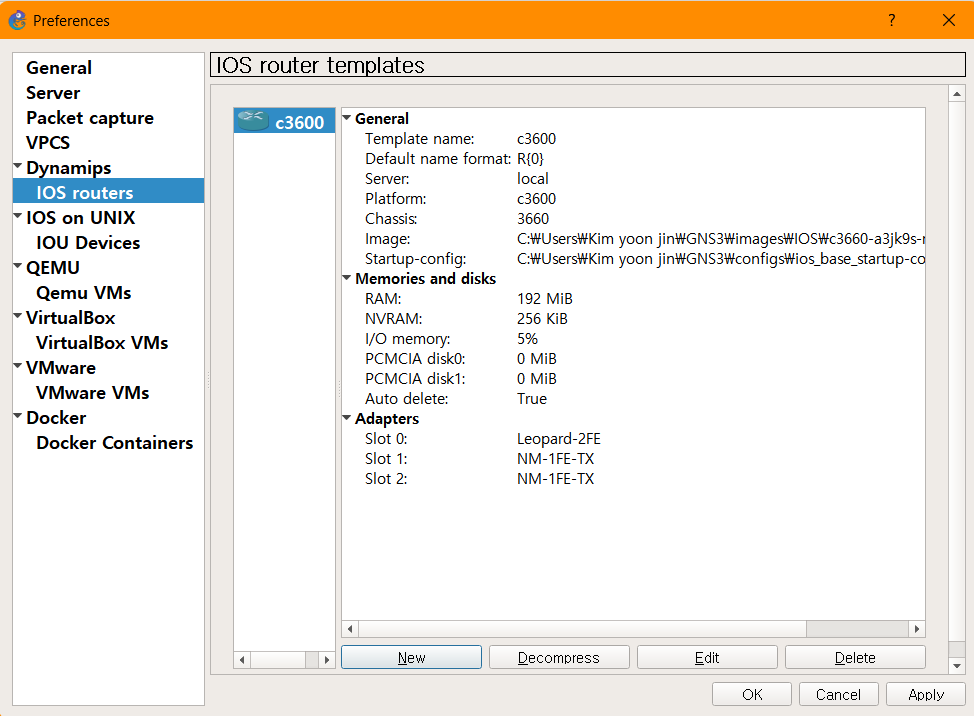Click Slot 0 adapter Leopard-2FE
Screen dimensions: 974x716
click(558, 439)
